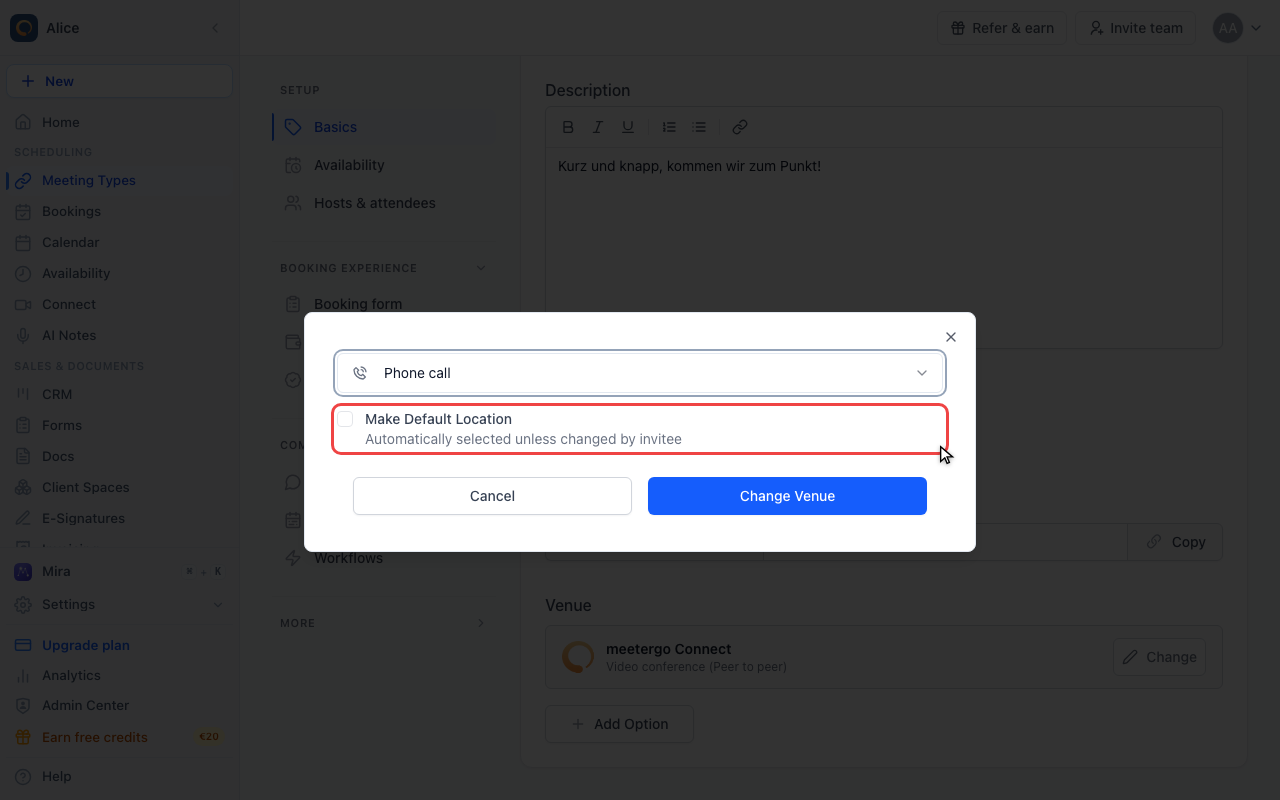Expand the Booking Experience section chevron
Viewport: 1280px width, 800px height.
tap(481, 268)
